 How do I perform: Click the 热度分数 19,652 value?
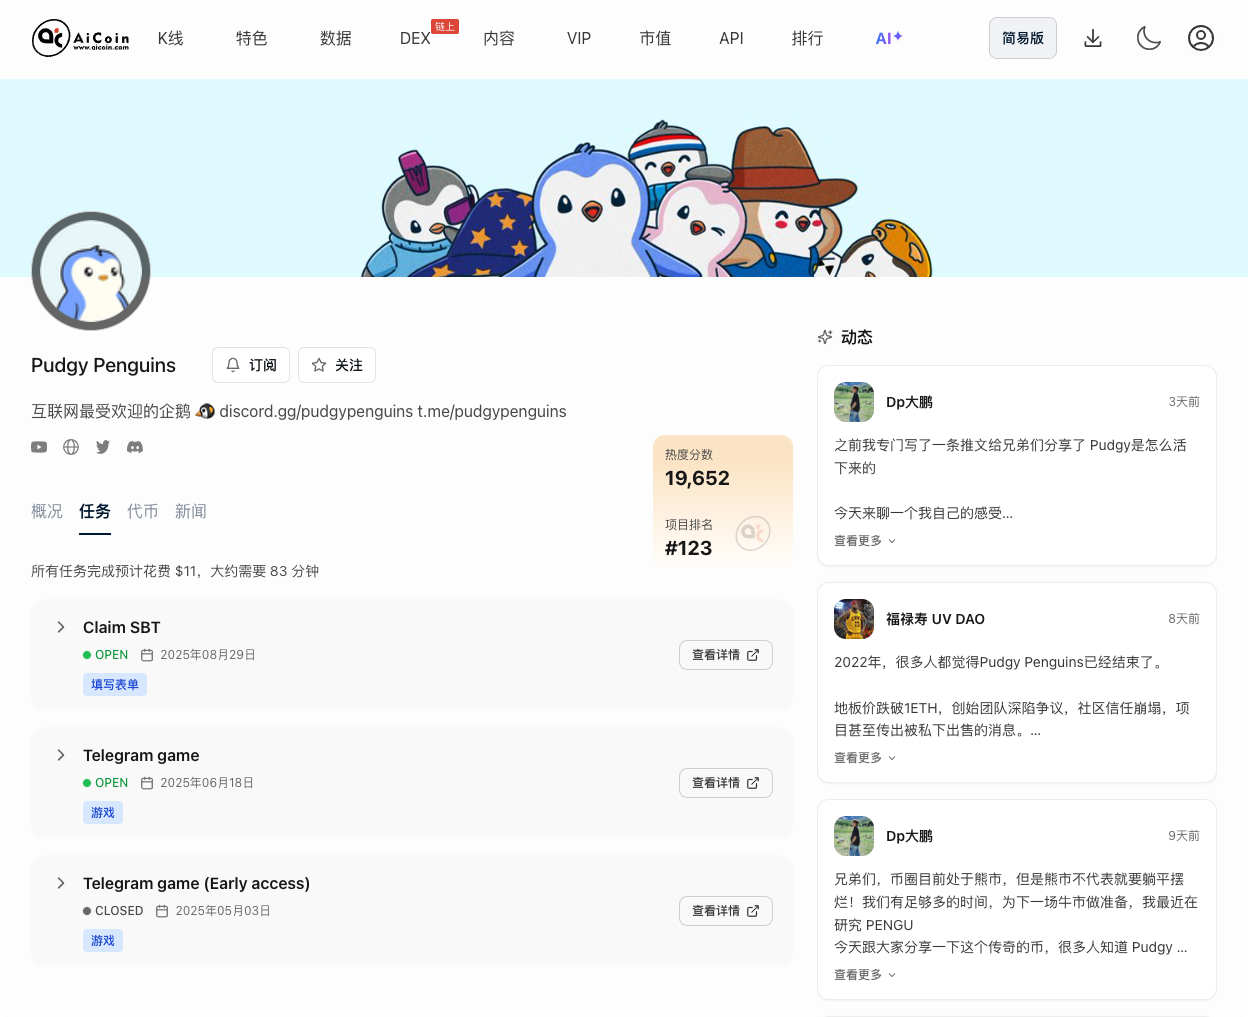click(x=698, y=478)
